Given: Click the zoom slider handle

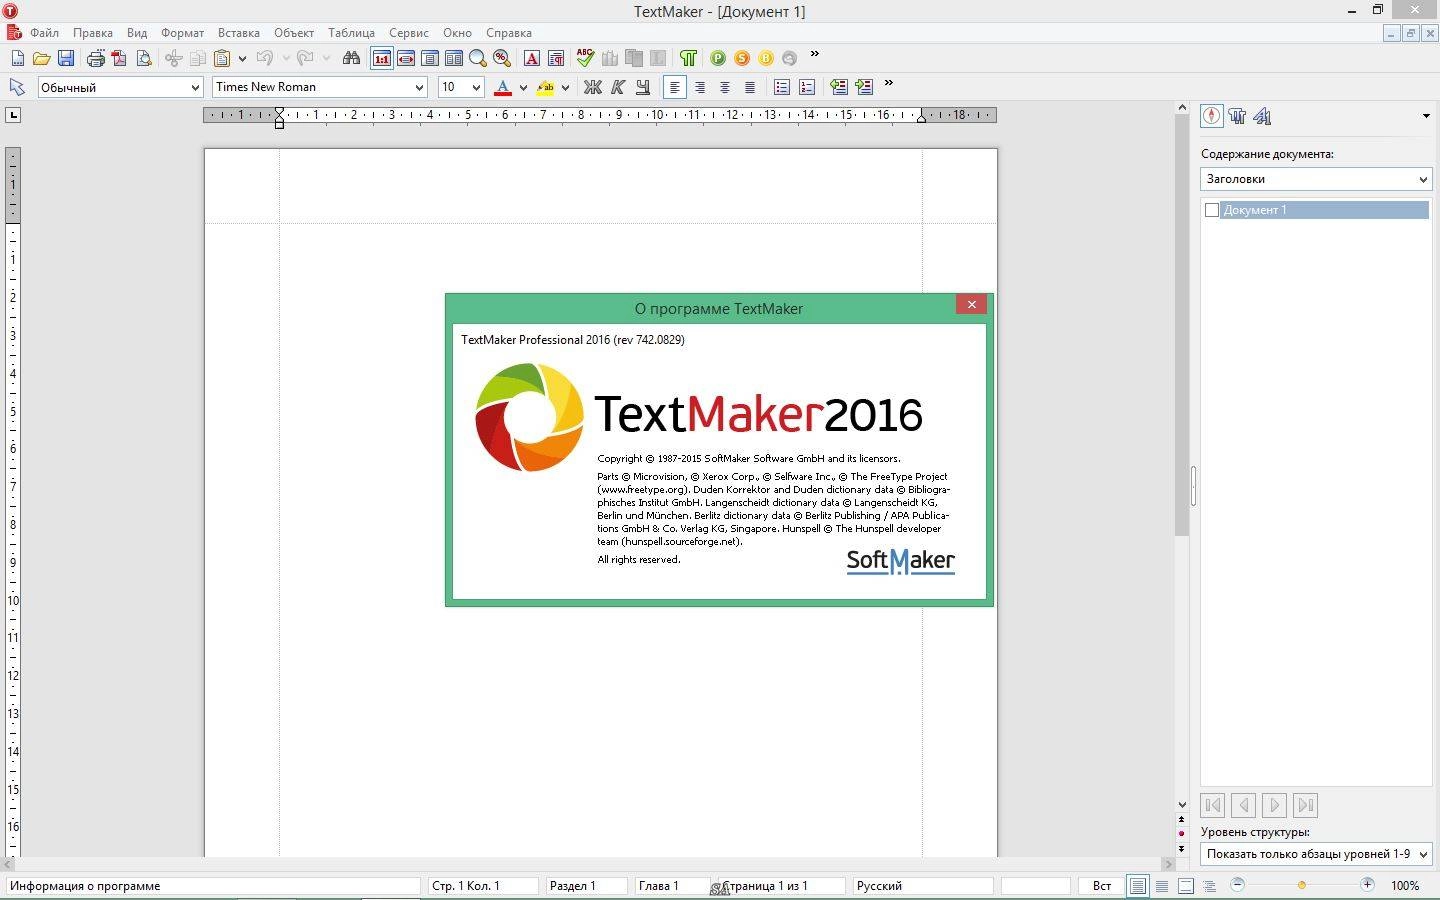Looking at the screenshot, I should point(1301,885).
